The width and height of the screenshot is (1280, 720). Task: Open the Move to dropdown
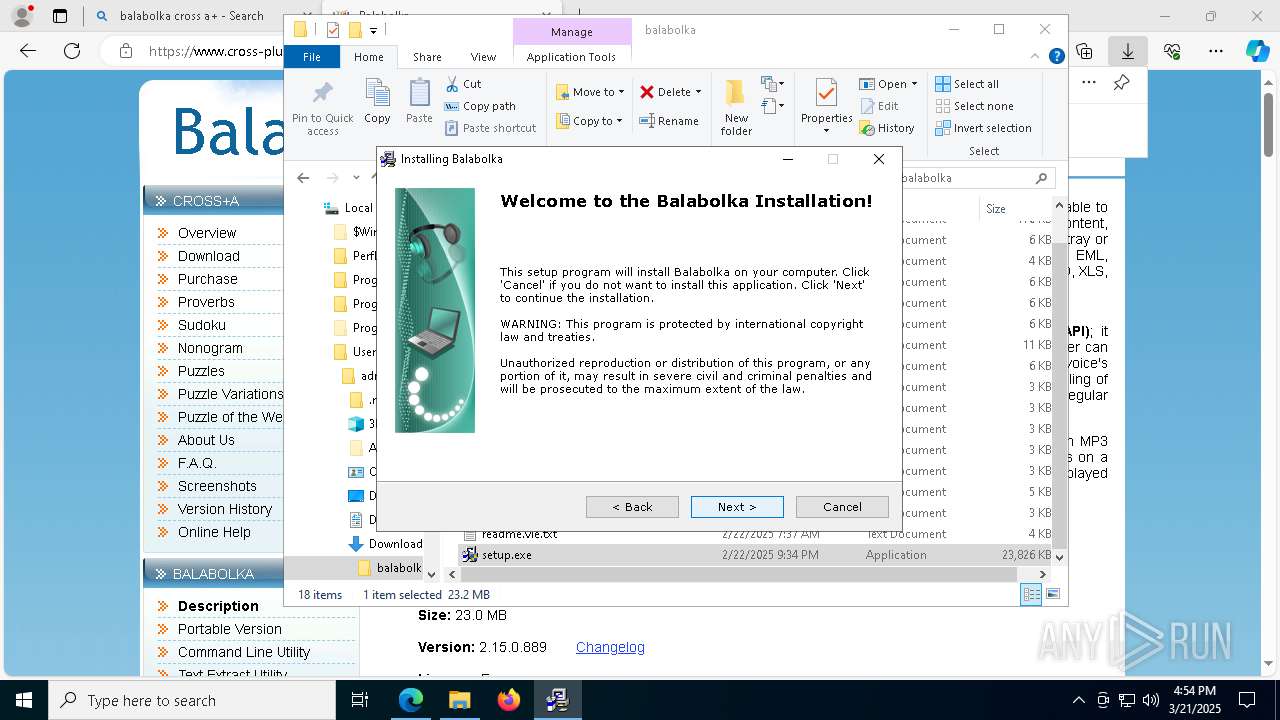pos(590,92)
